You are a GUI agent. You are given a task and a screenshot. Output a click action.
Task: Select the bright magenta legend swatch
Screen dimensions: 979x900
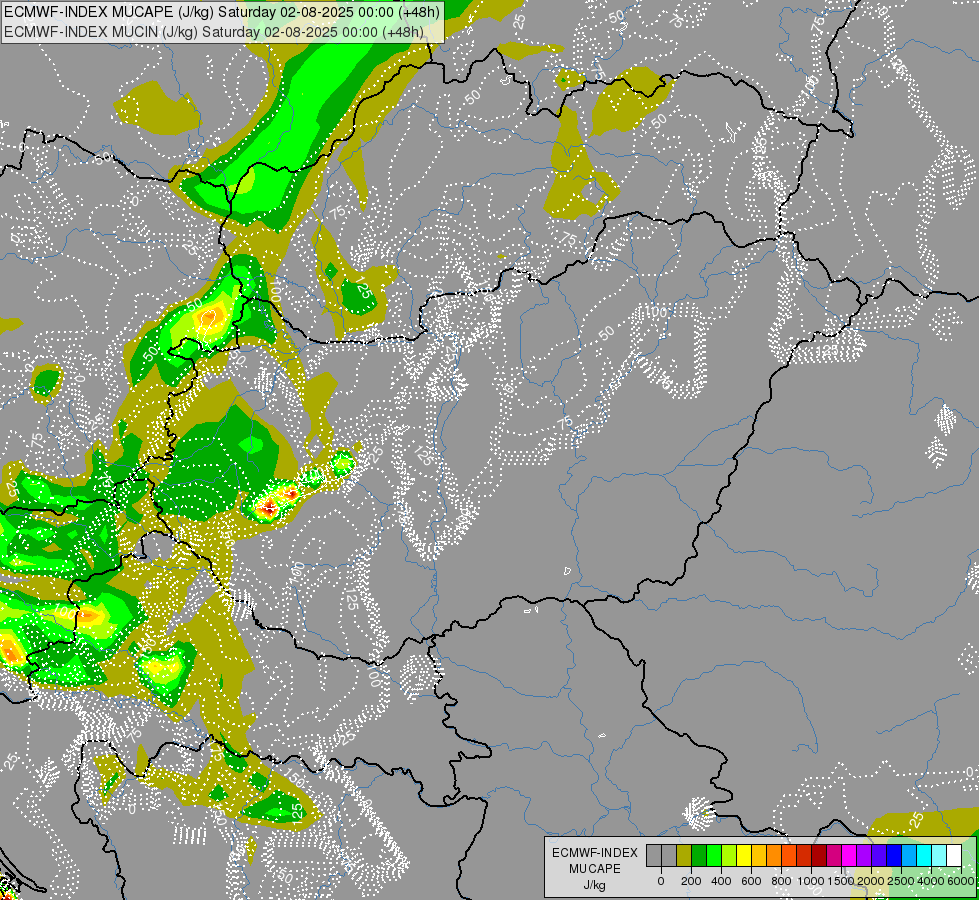coord(850,856)
